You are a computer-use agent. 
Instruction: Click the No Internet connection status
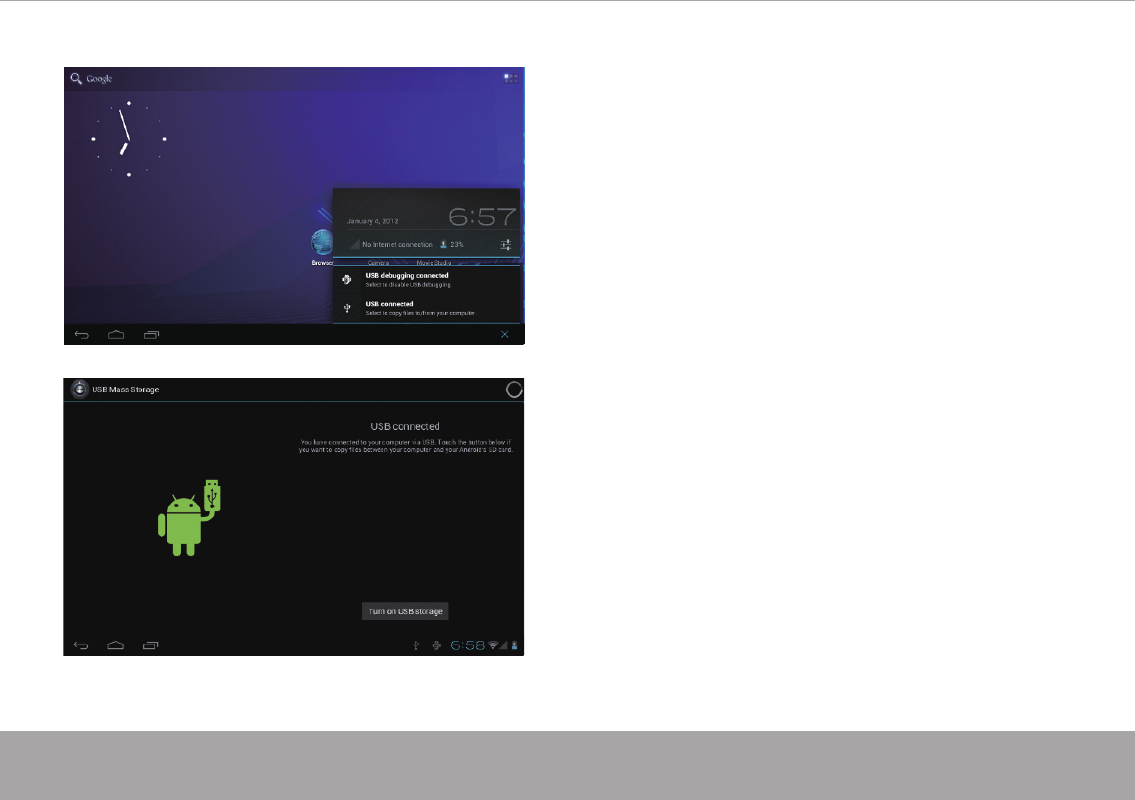(x=397, y=245)
